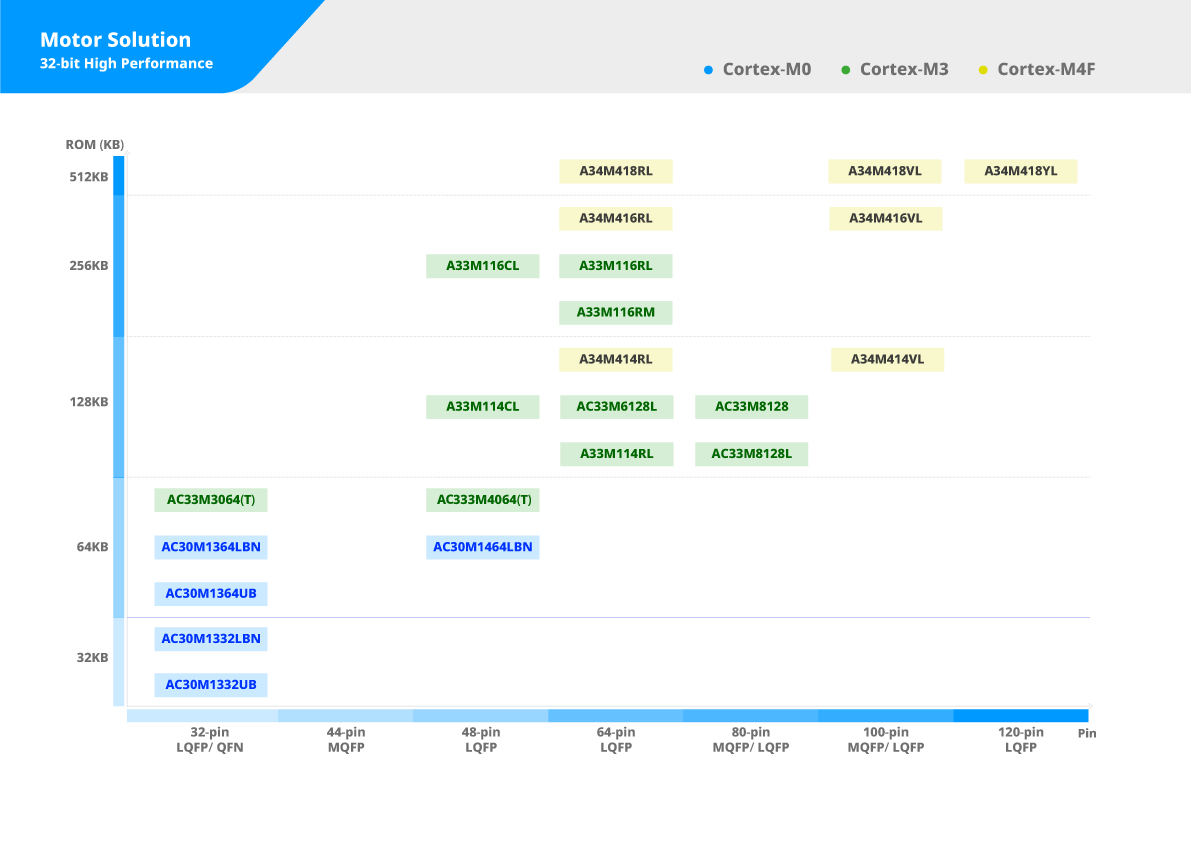This screenshot has width=1191, height=842.
Task: Click the A34M416VL product box
Action: [886, 219]
